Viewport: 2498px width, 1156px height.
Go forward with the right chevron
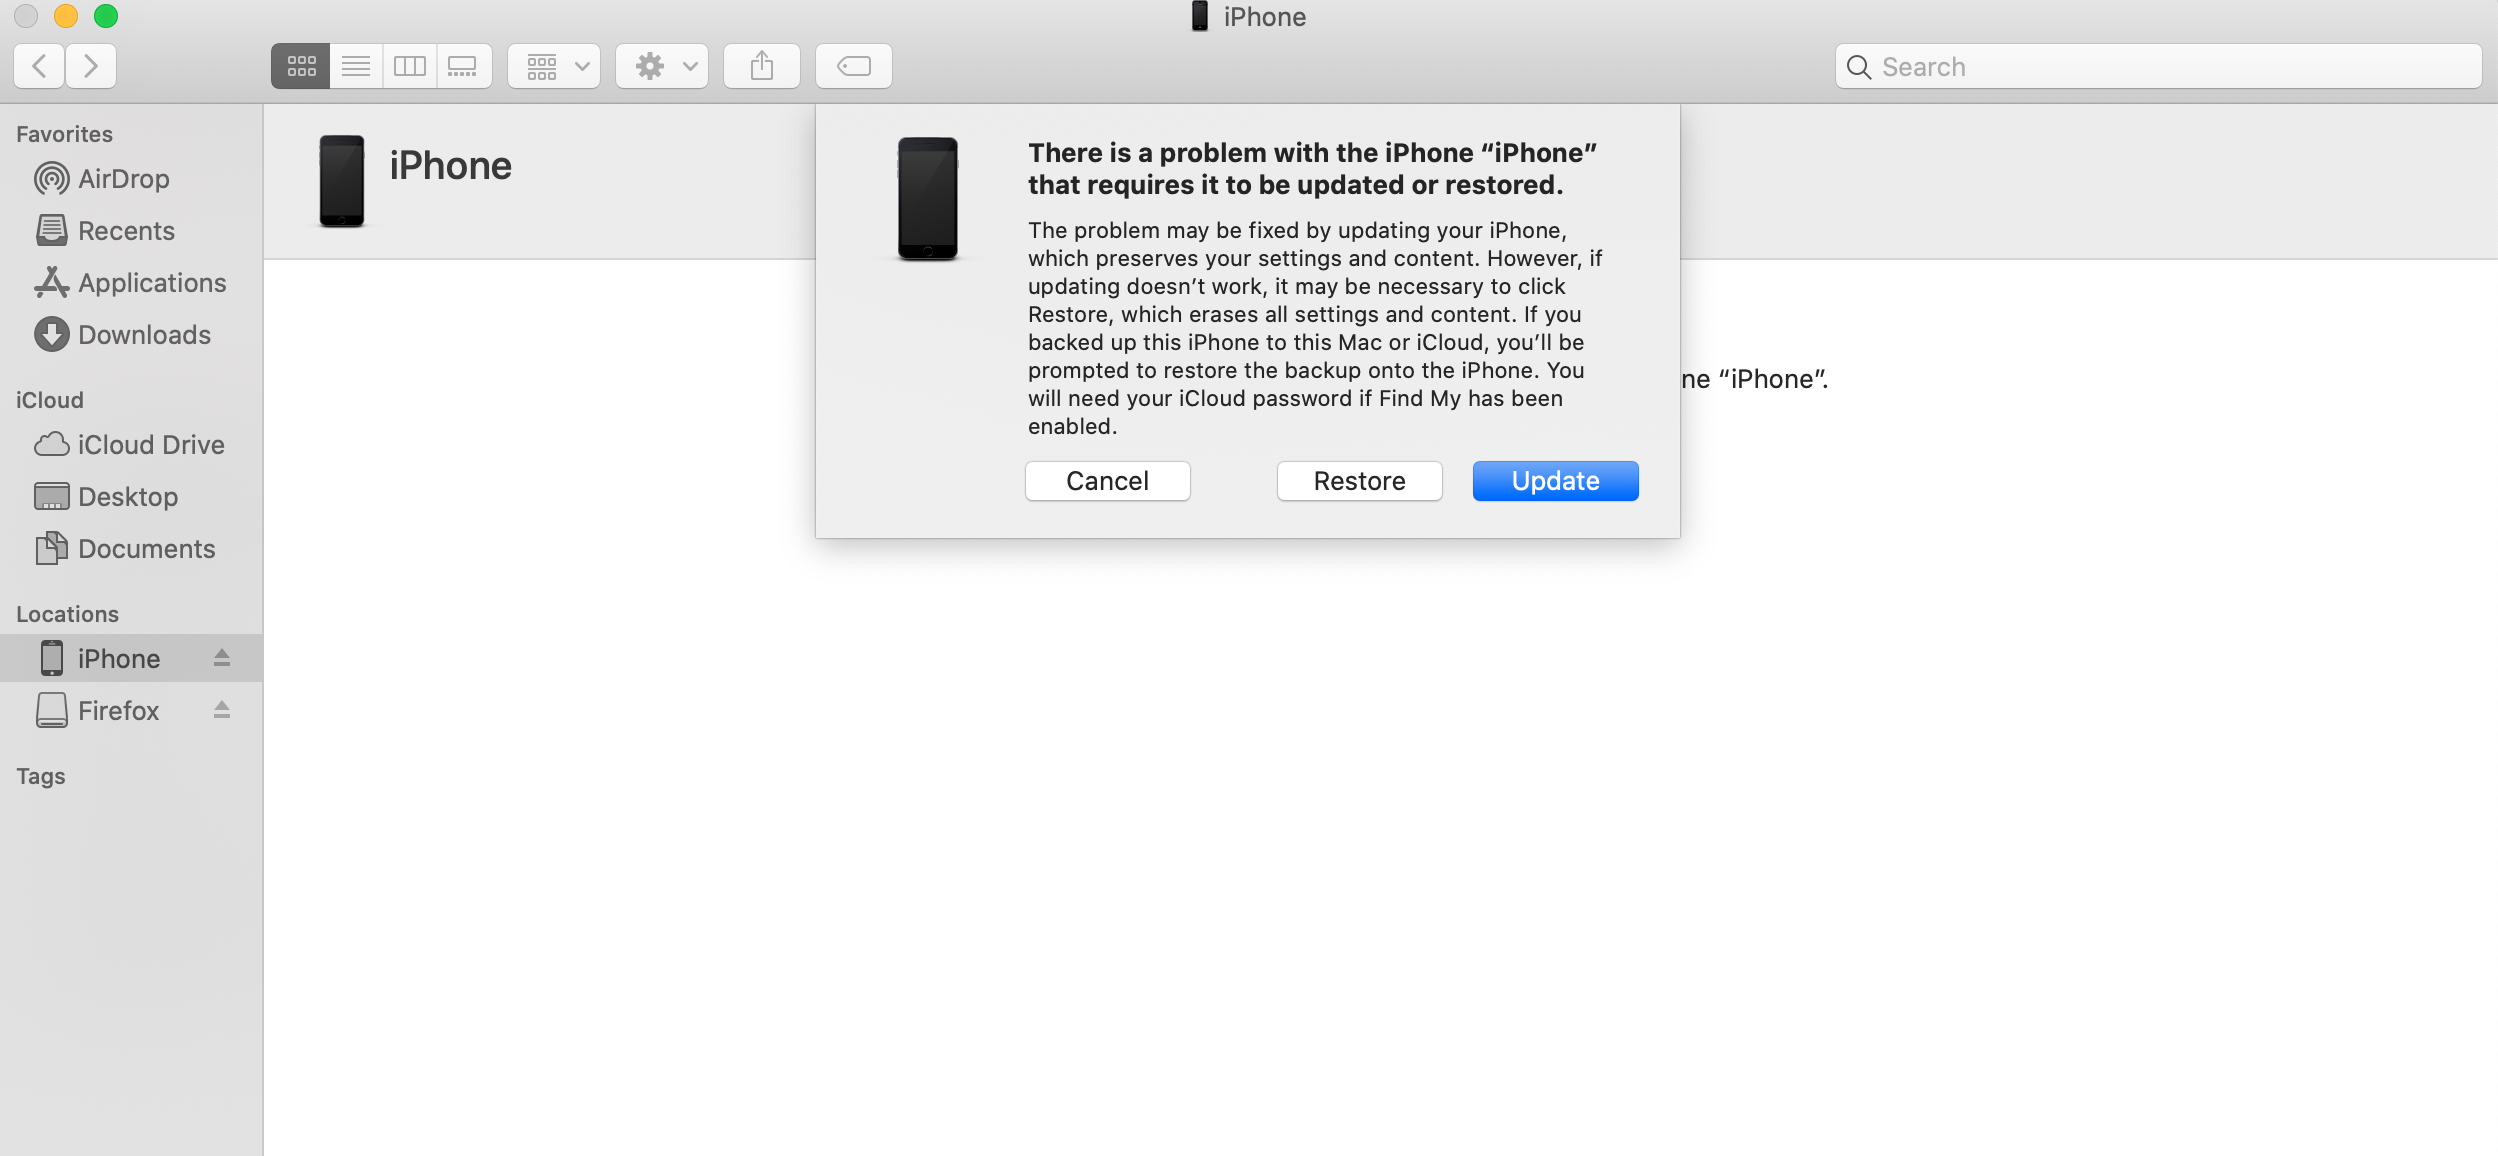(x=91, y=66)
